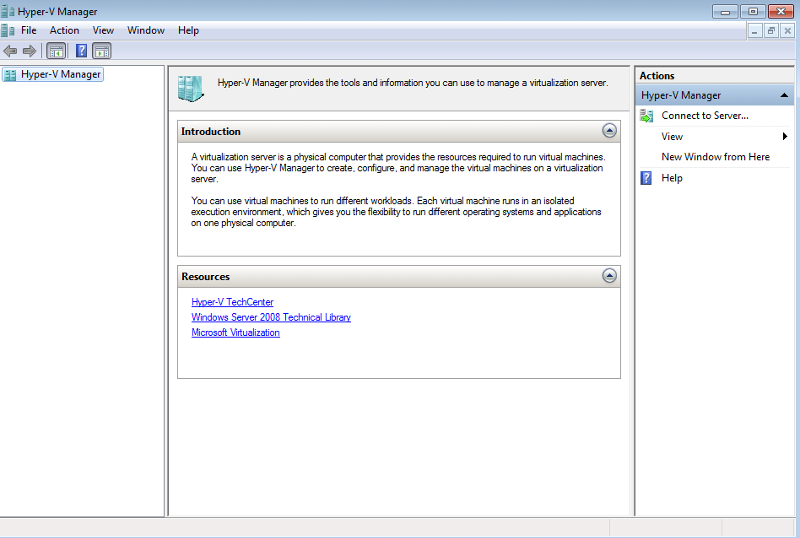Toggle the Show/Hide Action Pane toolbar icon
The height and width of the screenshot is (538, 800).
point(102,51)
